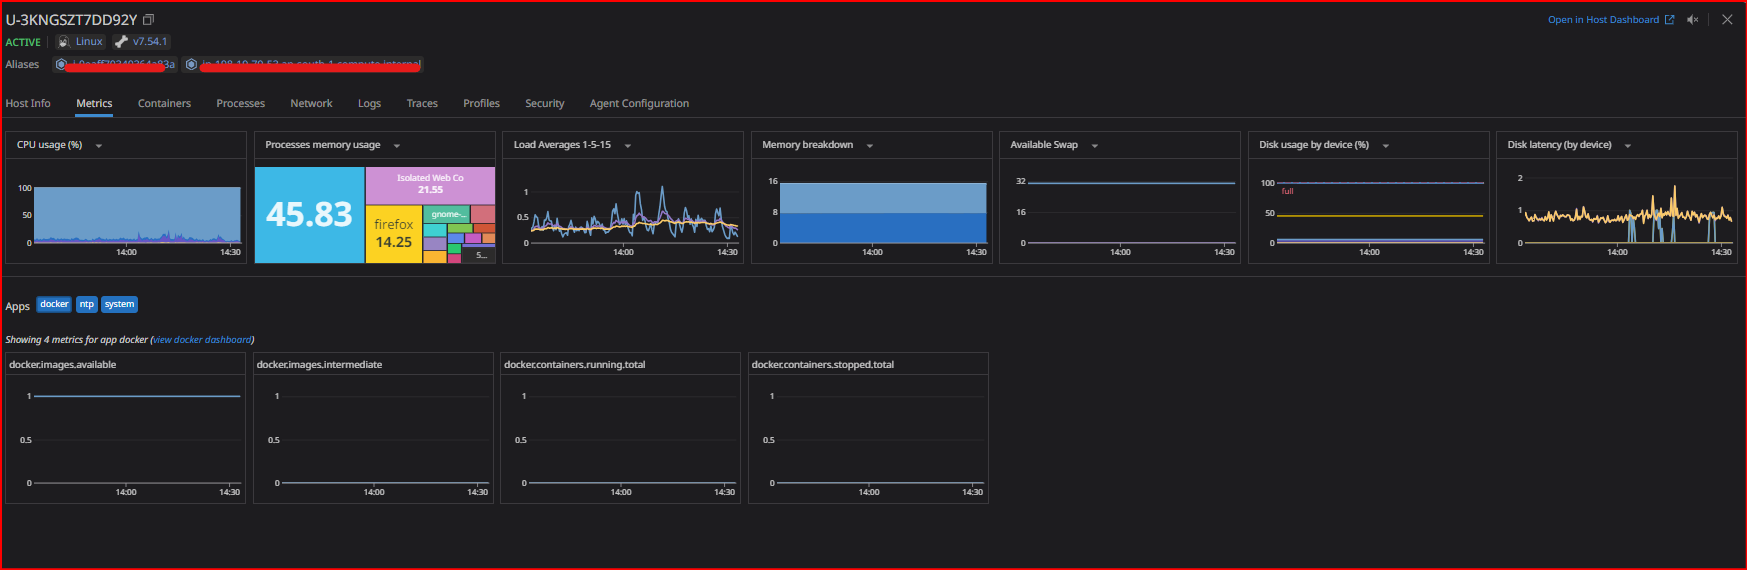This screenshot has height=570, width=1747.
Task: Click the agent version v7.54.1 badge
Action: (141, 42)
